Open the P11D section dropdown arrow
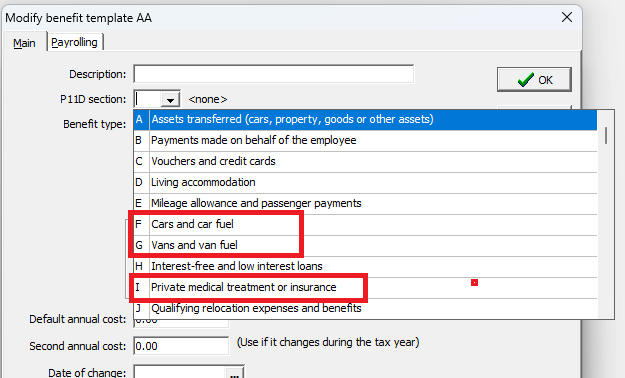The height and width of the screenshot is (378, 625). pyautogui.click(x=171, y=99)
